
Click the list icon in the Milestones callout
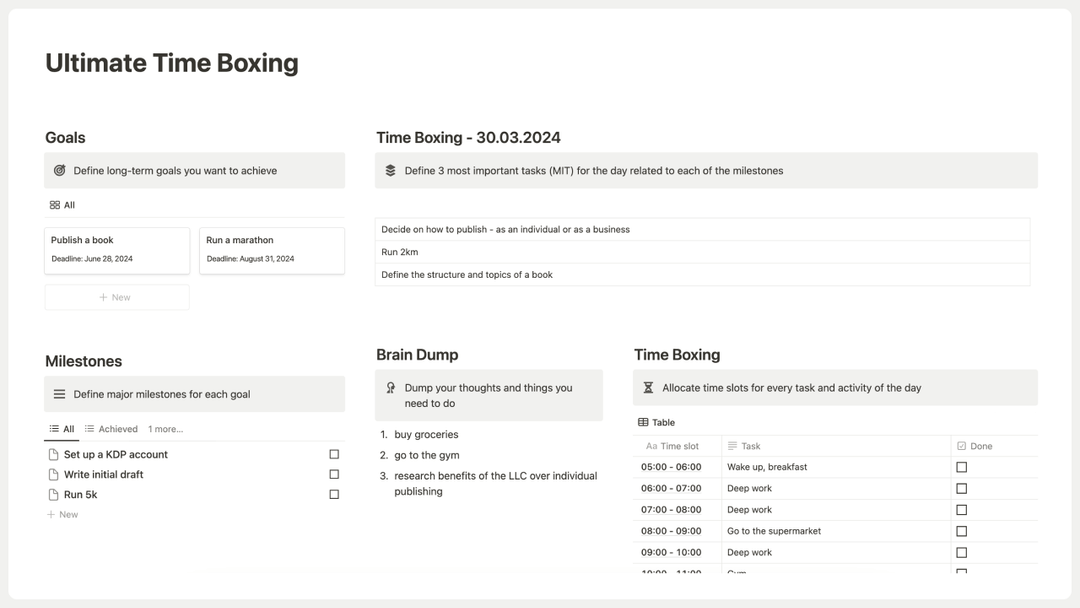[x=60, y=393]
